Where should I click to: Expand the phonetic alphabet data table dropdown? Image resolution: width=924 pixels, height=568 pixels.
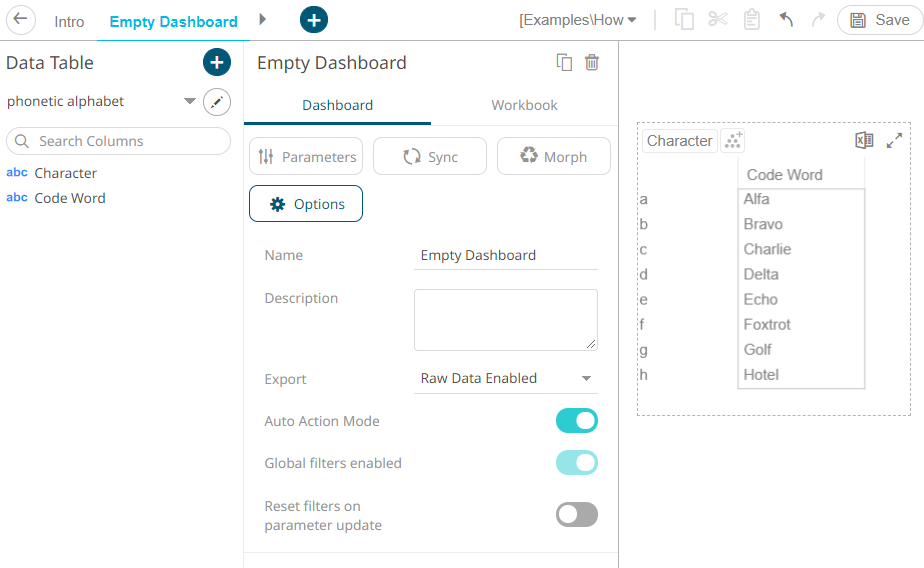[x=190, y=101]
